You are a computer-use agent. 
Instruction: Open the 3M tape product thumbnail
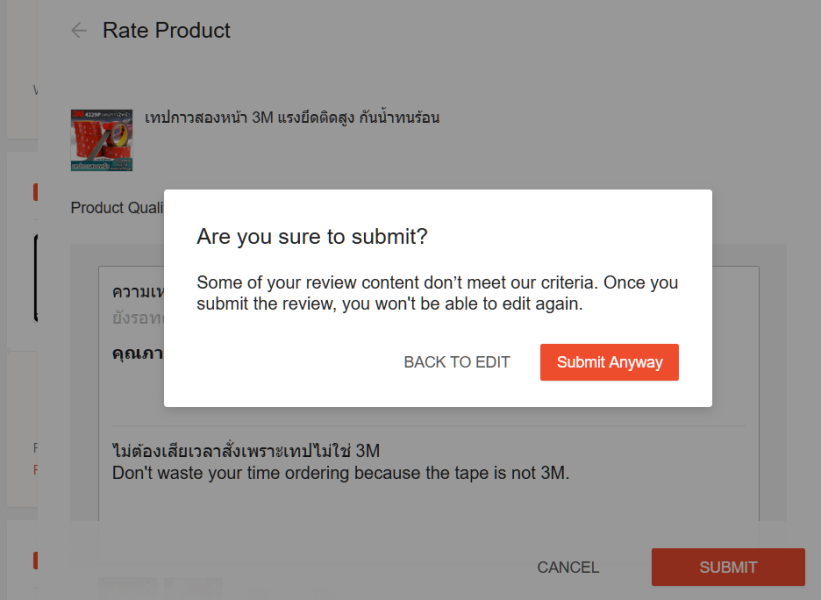(102, 140)
